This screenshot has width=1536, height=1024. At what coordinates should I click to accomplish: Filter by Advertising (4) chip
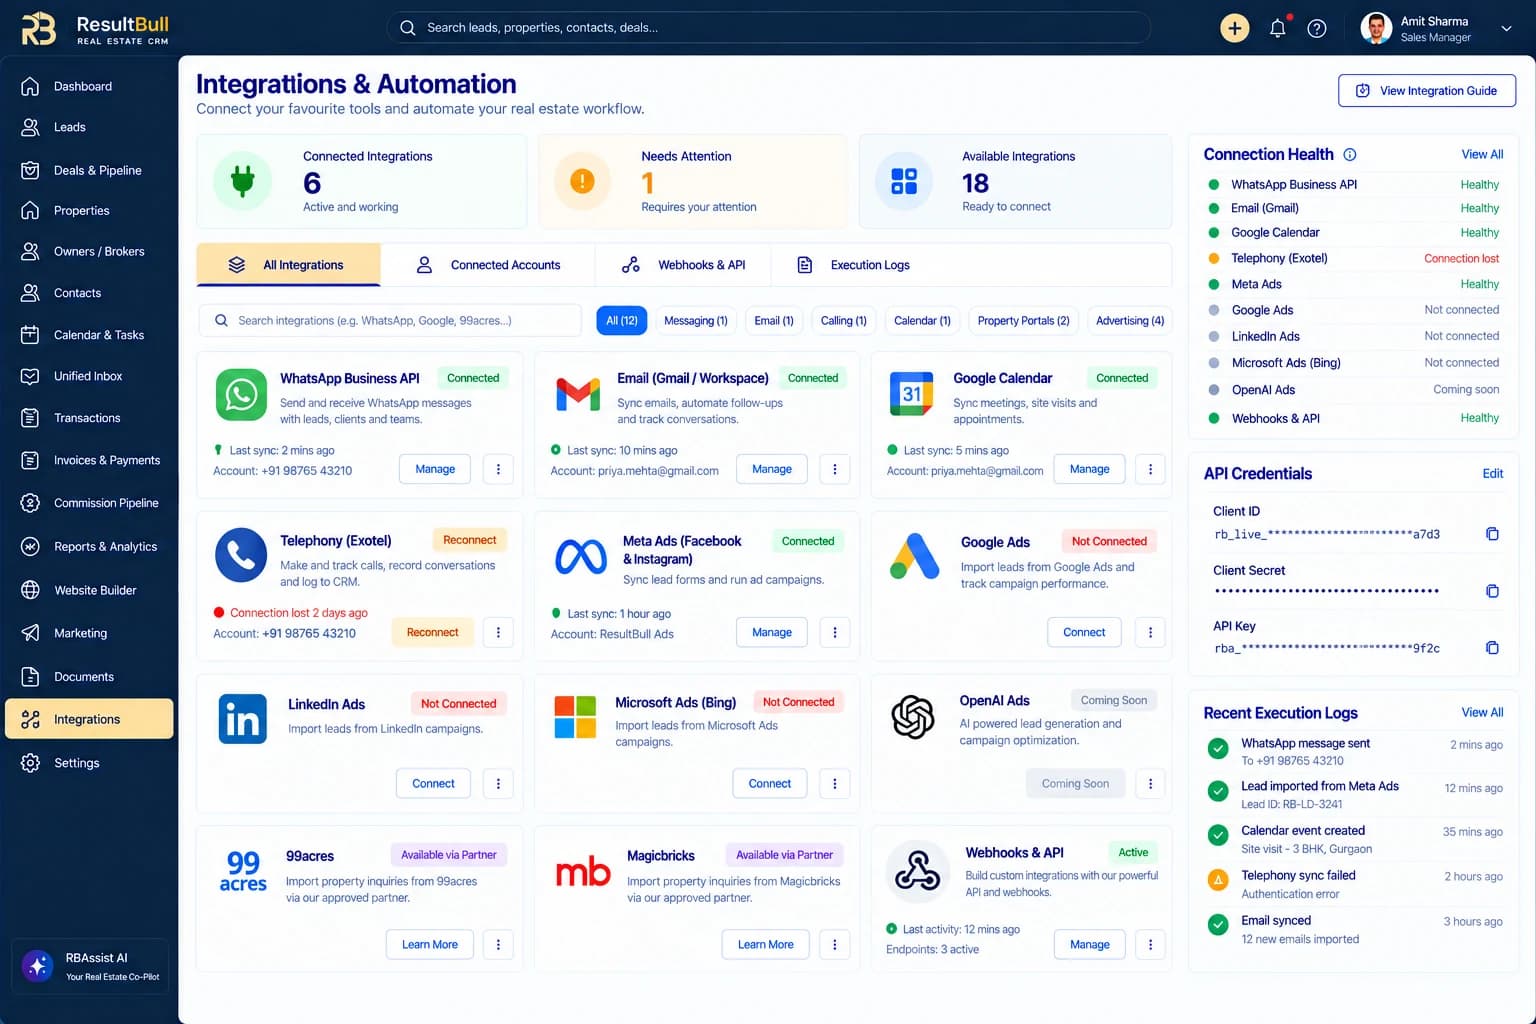tap(1130, 321)
